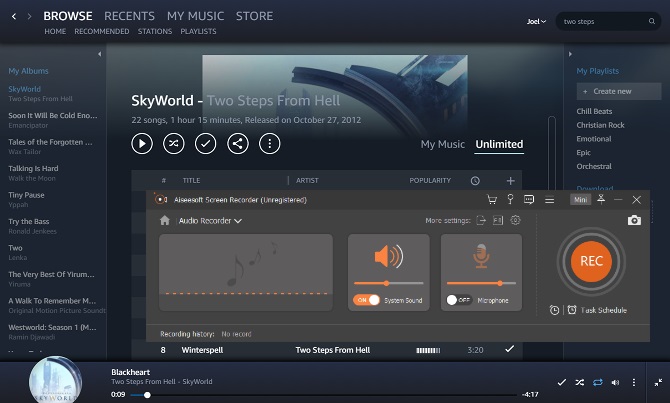Switch to the BROWSE tab
Image resolution: width=670 pixels, height=403 pixels.
[x=68, y=16]
